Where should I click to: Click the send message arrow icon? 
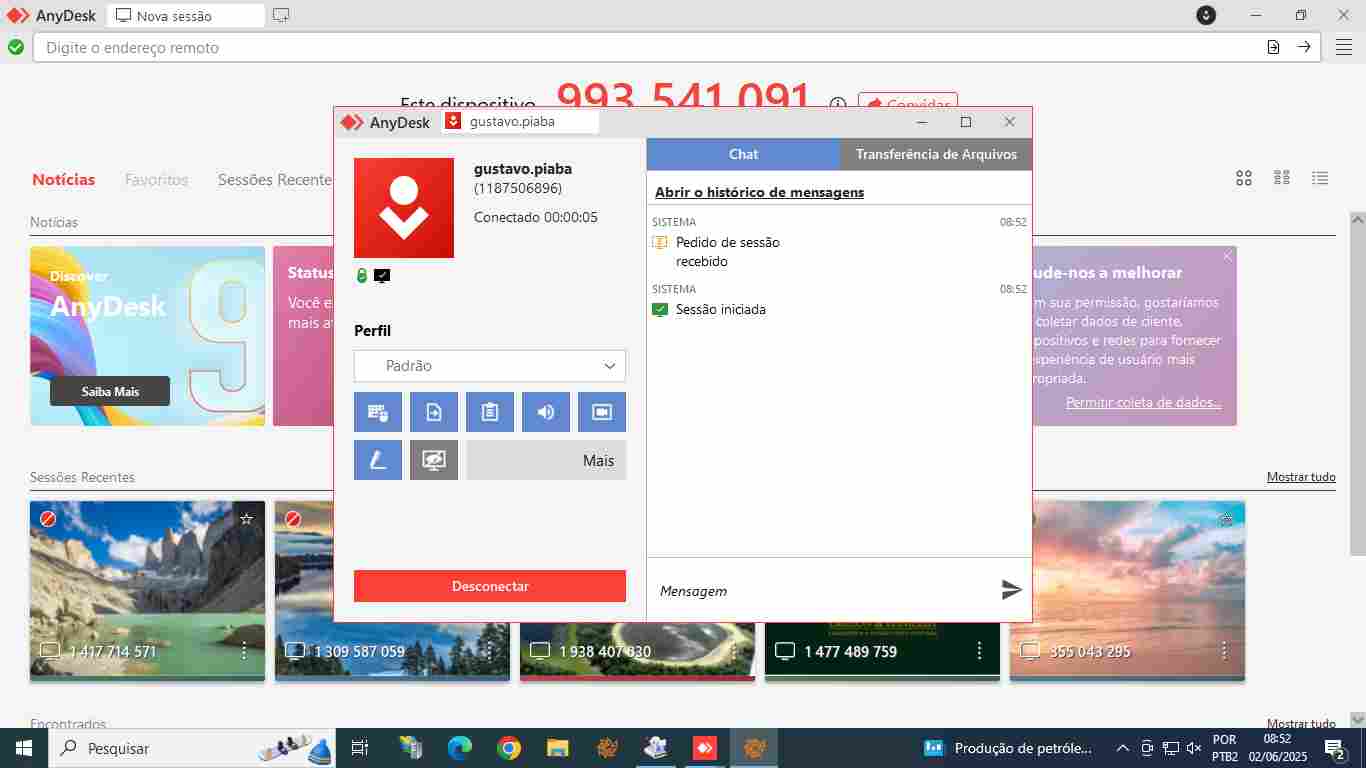coord(1012,590)
